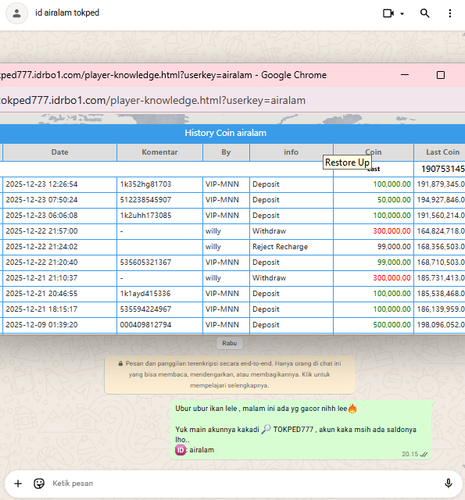Click last coin value 191,879,345

click(x=441, y=184)
